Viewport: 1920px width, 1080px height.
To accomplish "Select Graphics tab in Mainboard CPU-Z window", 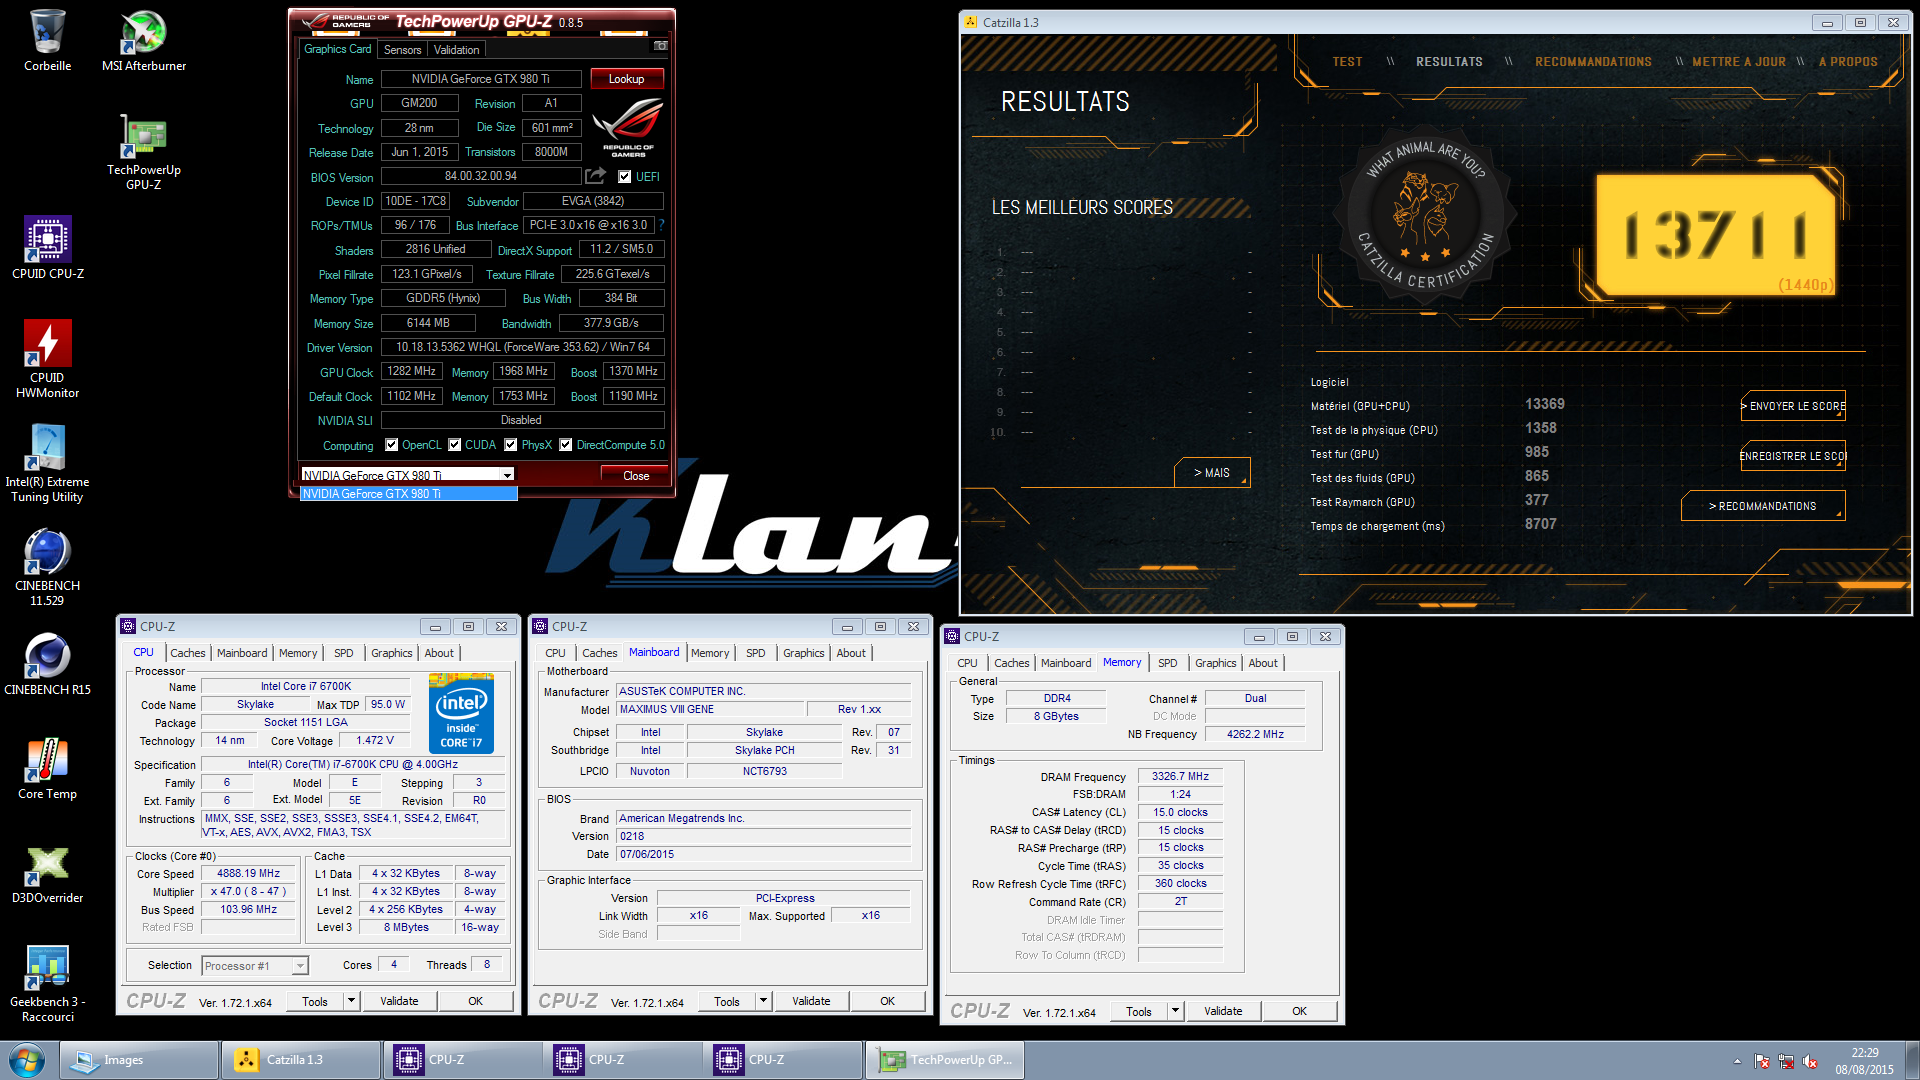I will 803,653.
